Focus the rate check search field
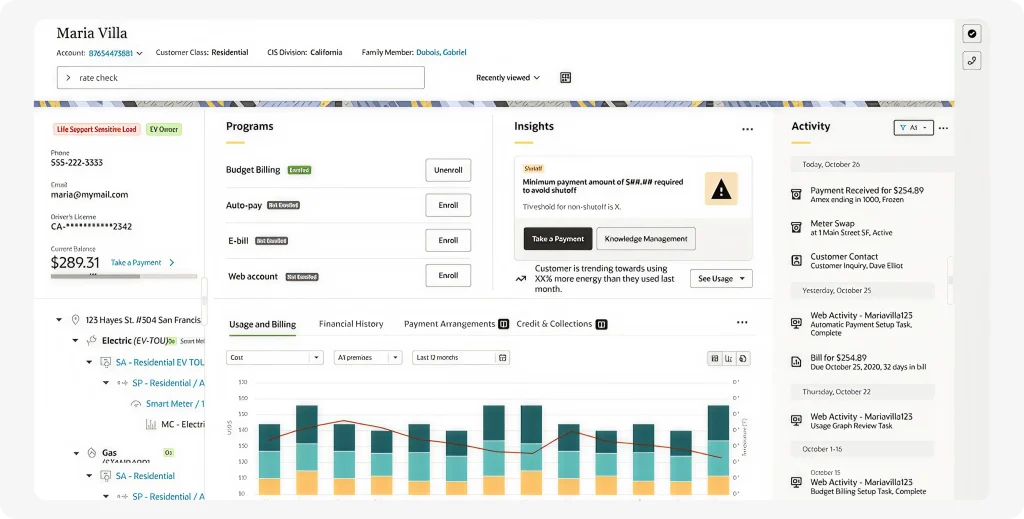 coord(241,78)
